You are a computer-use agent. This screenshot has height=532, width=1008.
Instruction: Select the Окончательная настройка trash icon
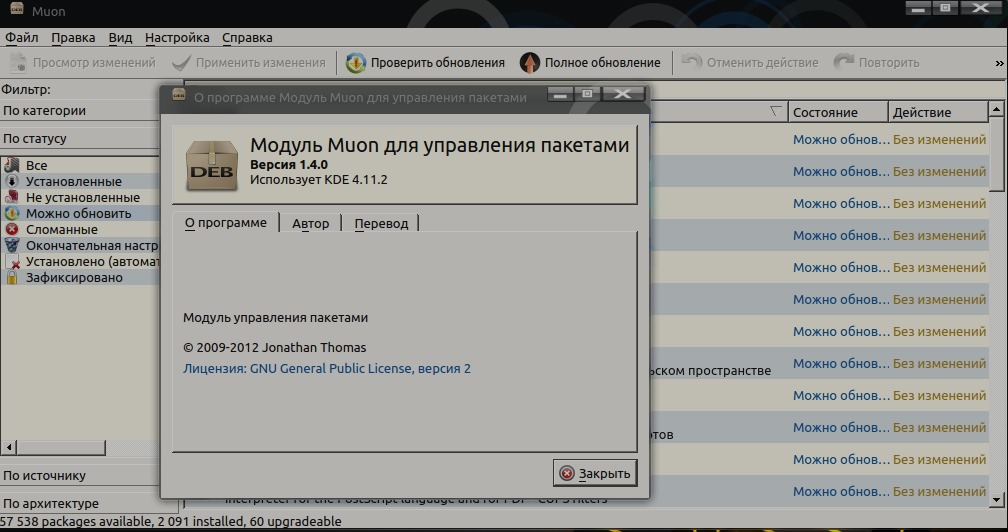(12, 245)
